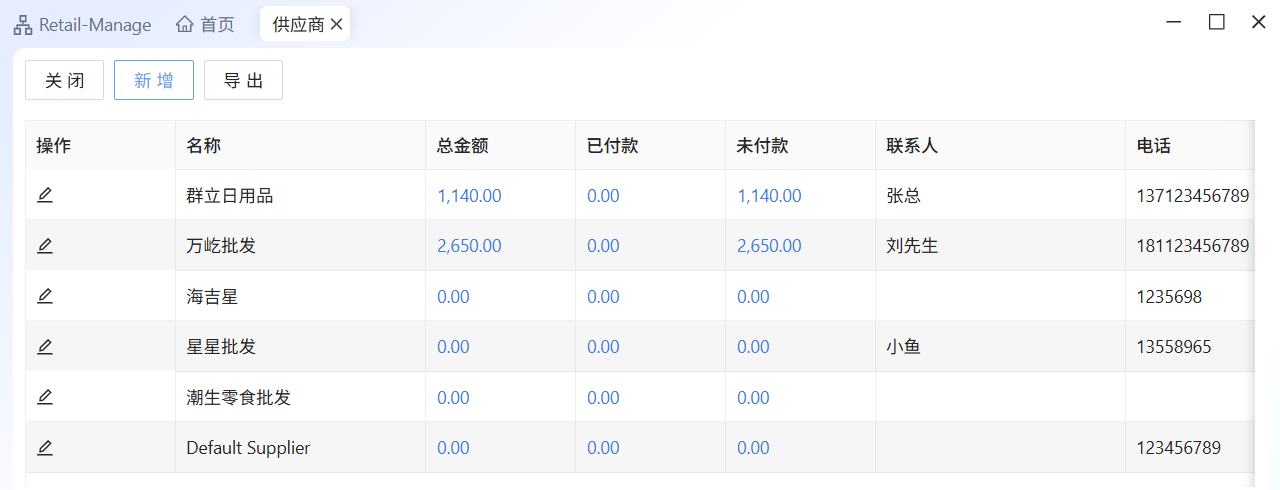The height and width of the screenshot is (490, 1280).
Task: Close the 供应商 tab
Action: click(x=337, y=25)
